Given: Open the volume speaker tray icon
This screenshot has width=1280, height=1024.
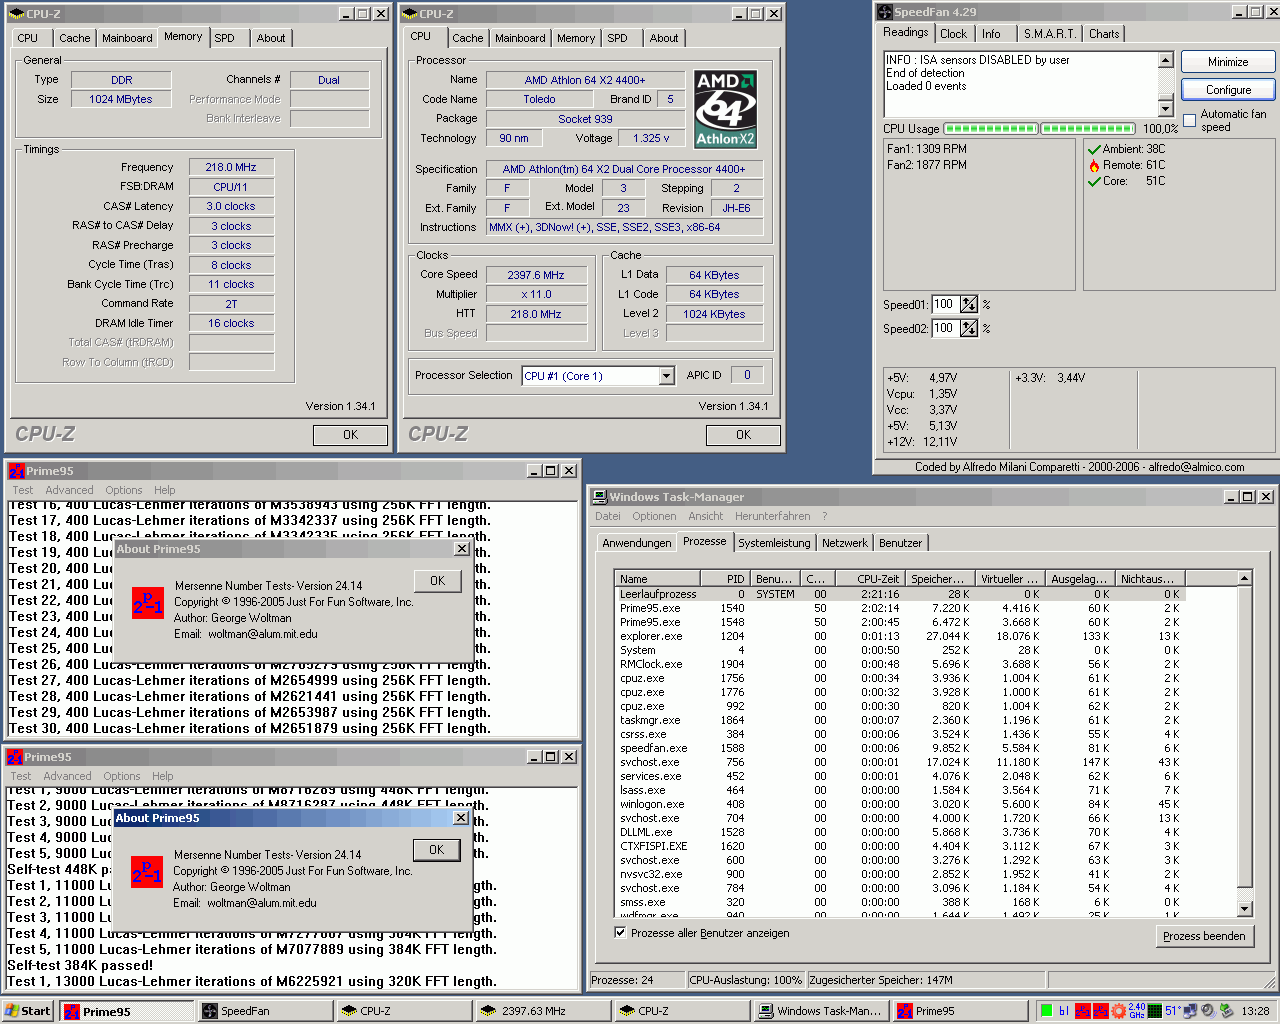Looking at the screenshot, I should 1208,1011.
